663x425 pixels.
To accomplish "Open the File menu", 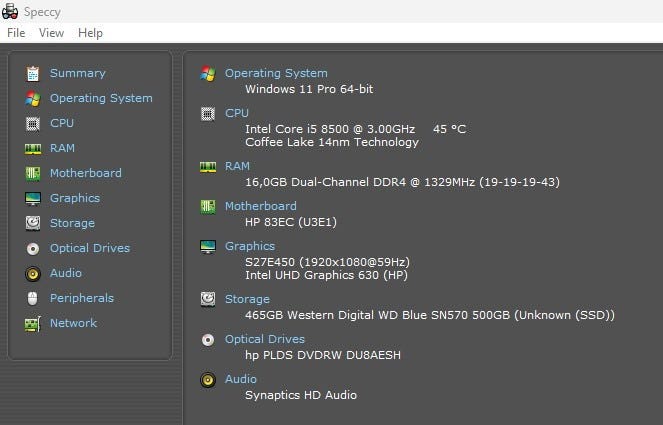I will click(x=16, y=33).
